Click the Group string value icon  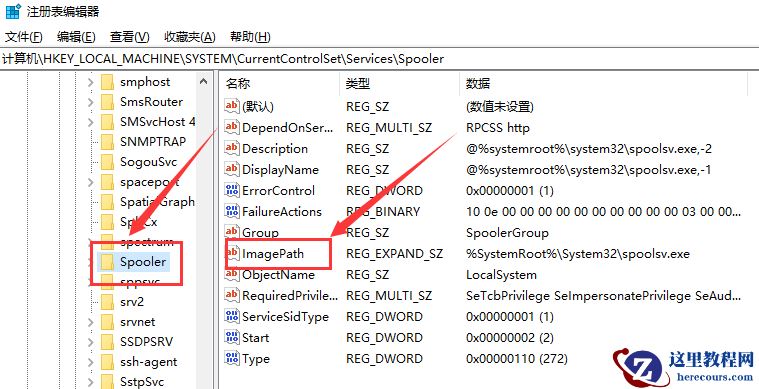click(x=232, y=232)
